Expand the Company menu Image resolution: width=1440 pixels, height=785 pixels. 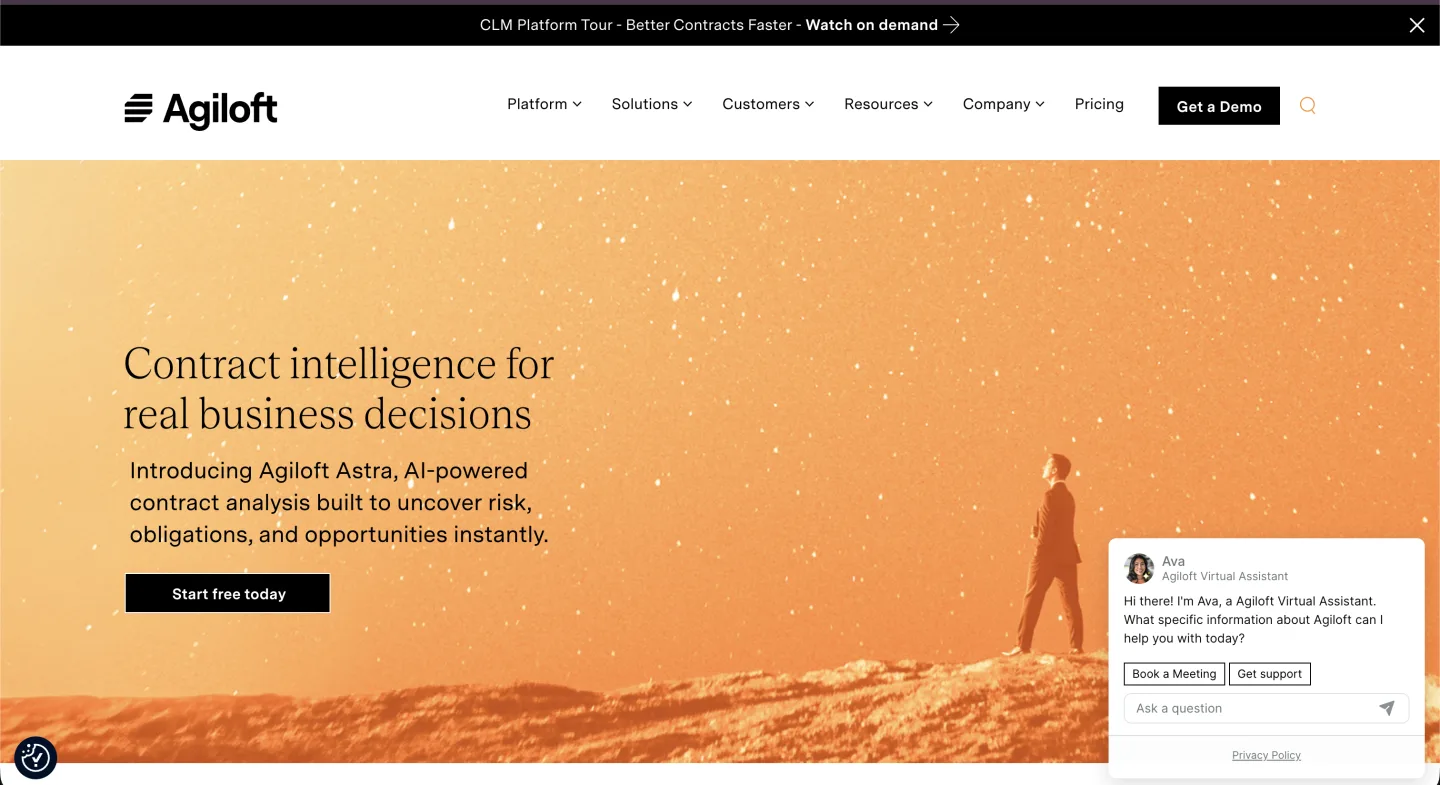[x=1004, y=104]
